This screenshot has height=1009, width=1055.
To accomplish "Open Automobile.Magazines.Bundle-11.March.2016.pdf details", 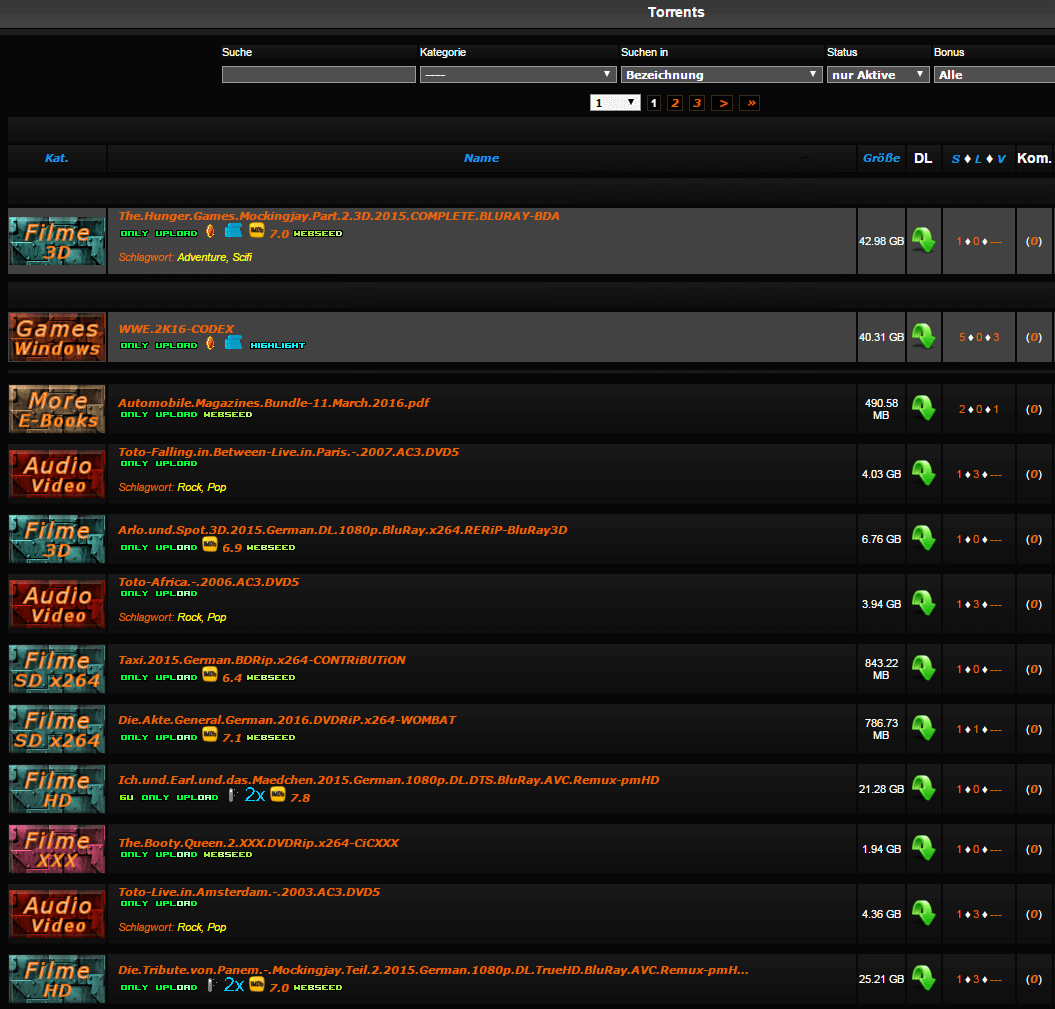I will point(274,403).
